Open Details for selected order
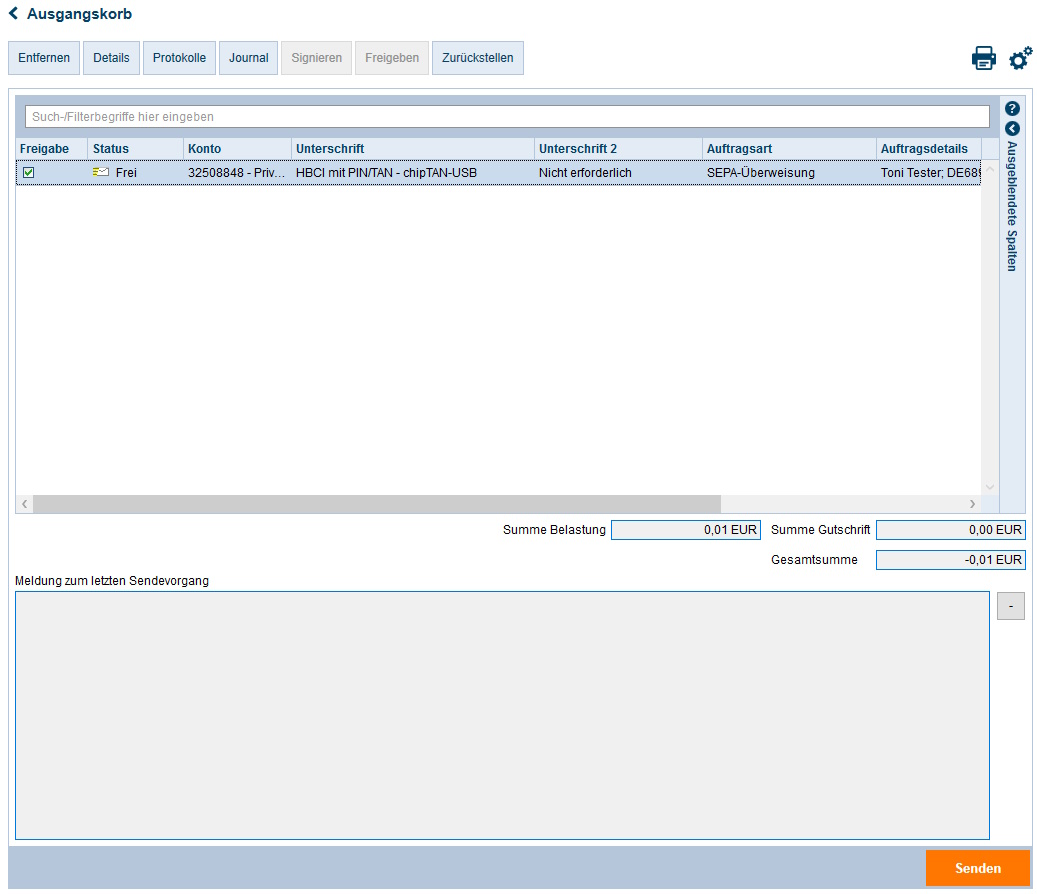 111,58
